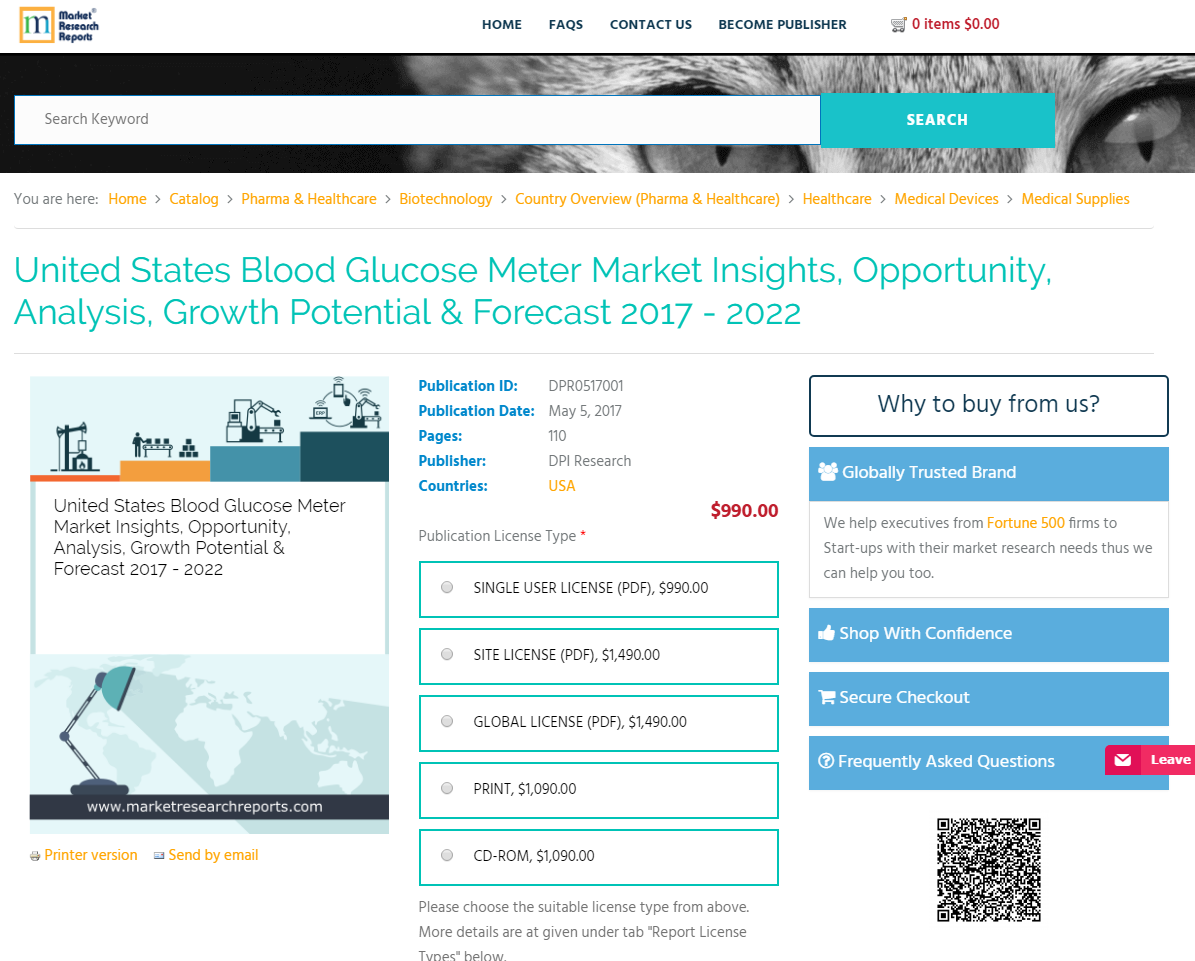Expand the Shop With Confidence section
1195x961 pixels.
(988, 634)
